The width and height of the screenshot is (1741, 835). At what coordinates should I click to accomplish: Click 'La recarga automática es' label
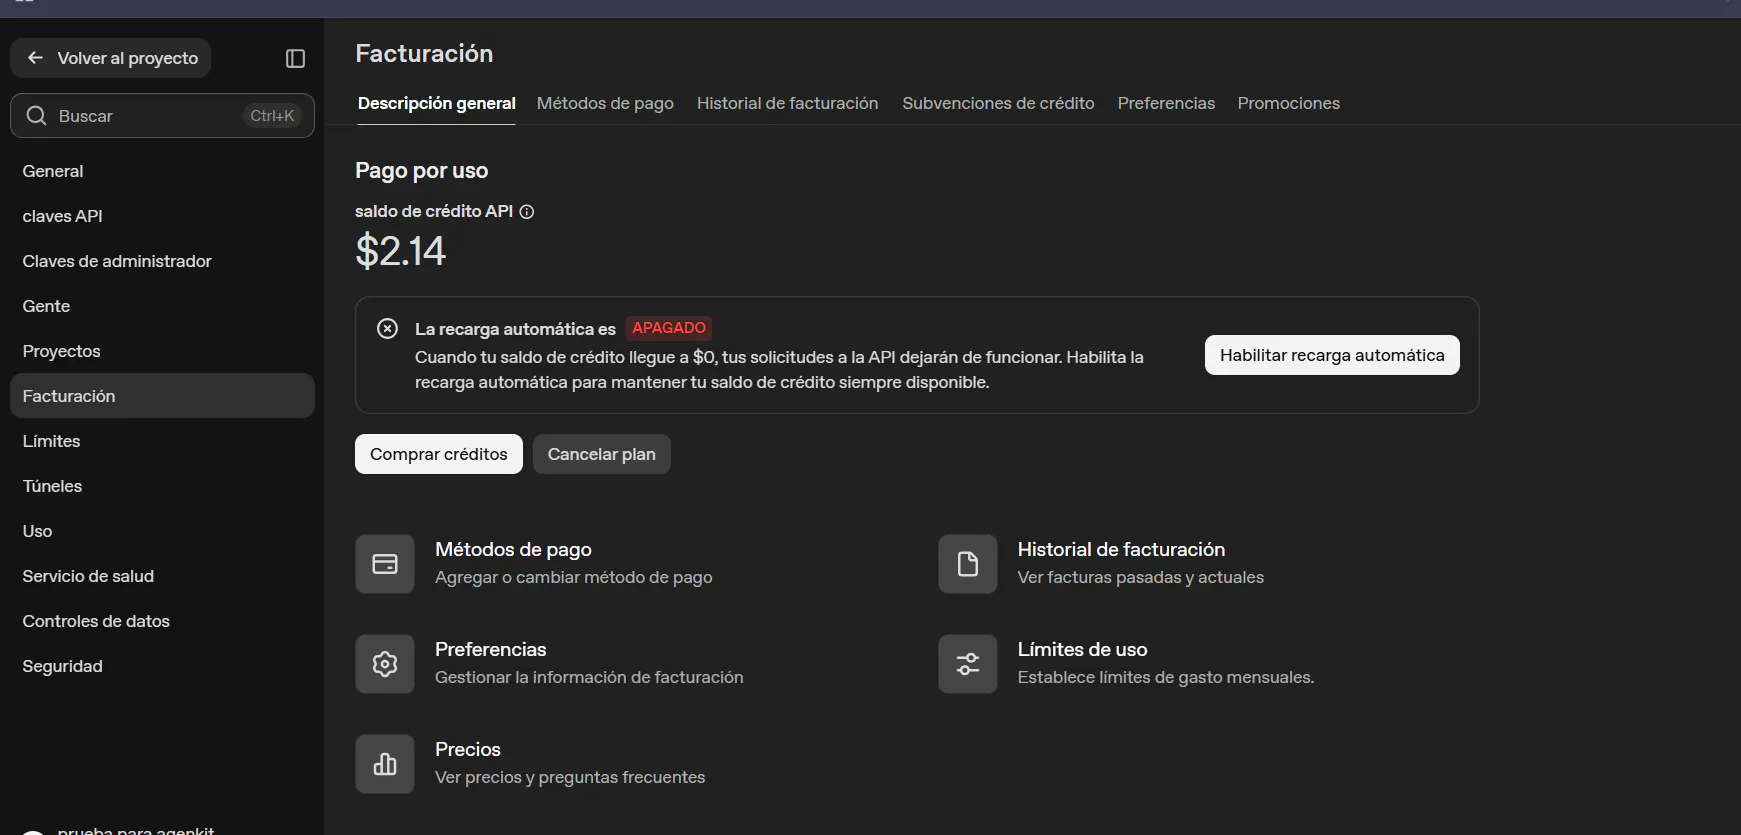pyautogui.click(x=516, y=329)
